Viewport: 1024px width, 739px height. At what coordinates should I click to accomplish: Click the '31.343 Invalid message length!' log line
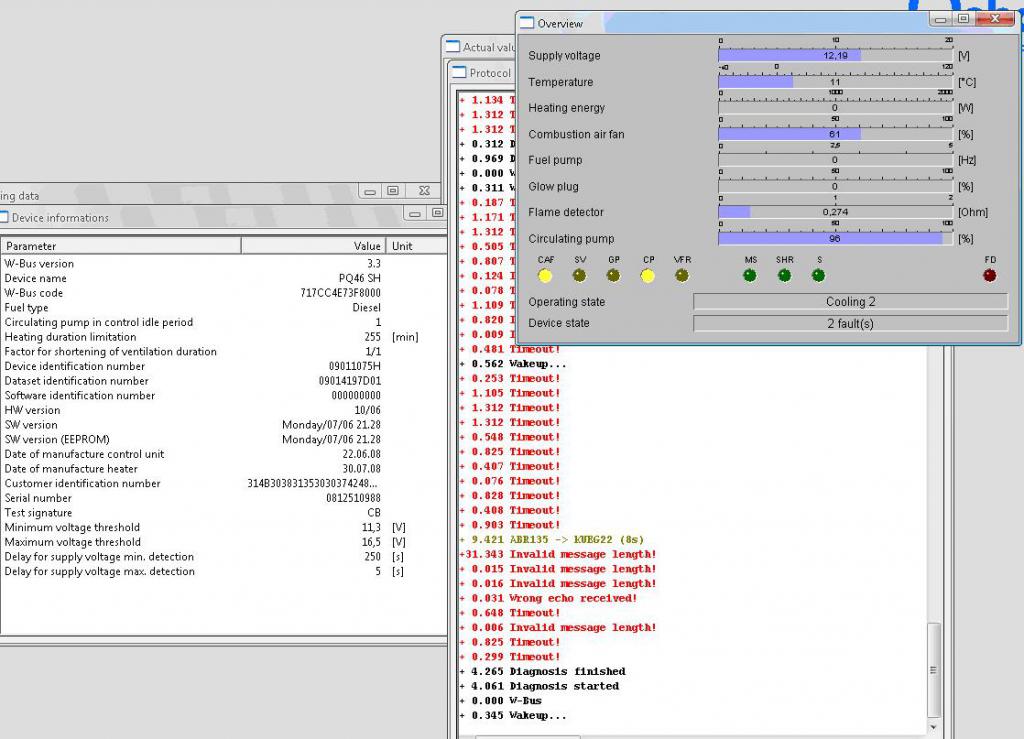558,554
